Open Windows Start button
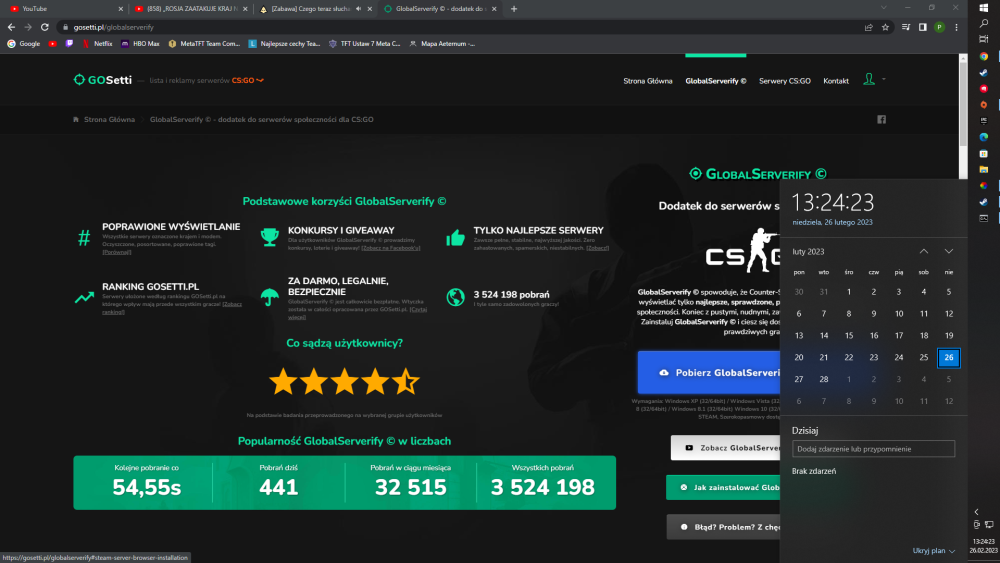The image size is (1000, 563). pos(983,8)
